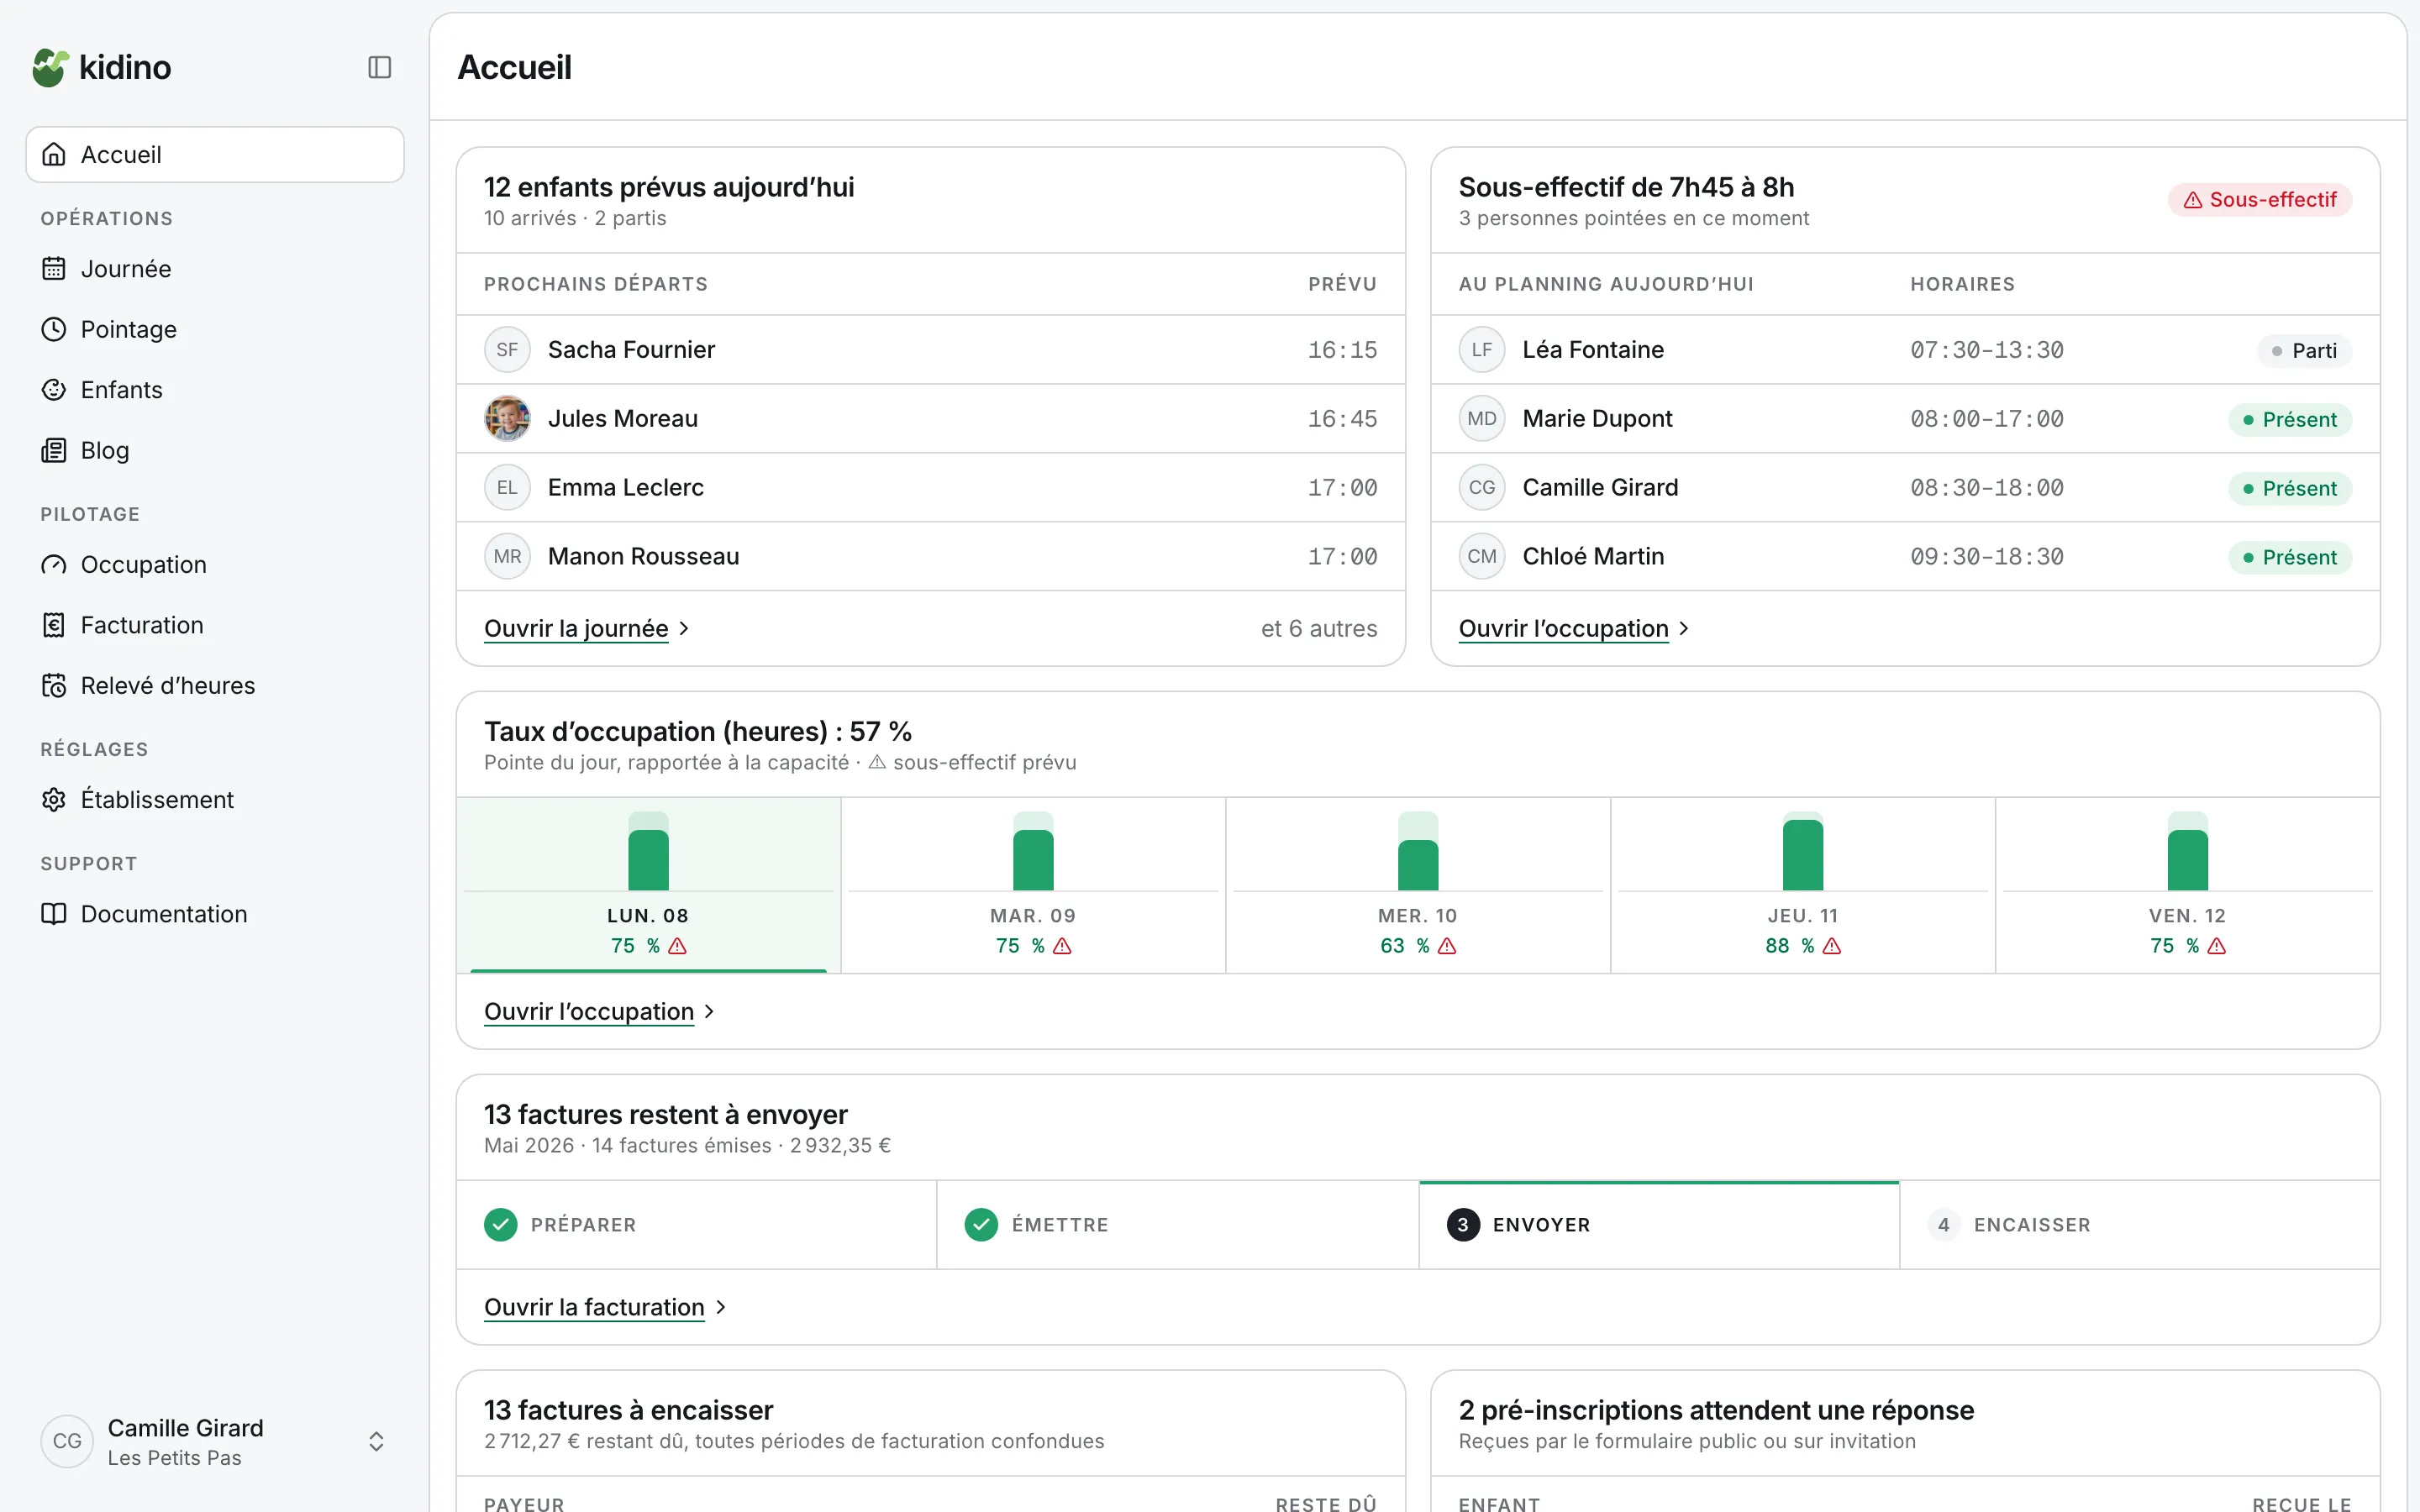
Task: Click the chevron after Ouvrir la facturation
Action: click(720, 1307)
